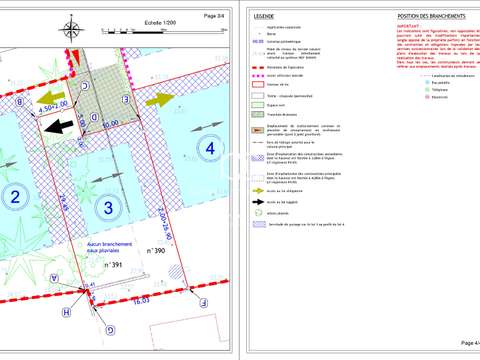The image size is (480, 360).
Task: Click the 'Page 4' label at bottom right
Action: click(470, 343)
